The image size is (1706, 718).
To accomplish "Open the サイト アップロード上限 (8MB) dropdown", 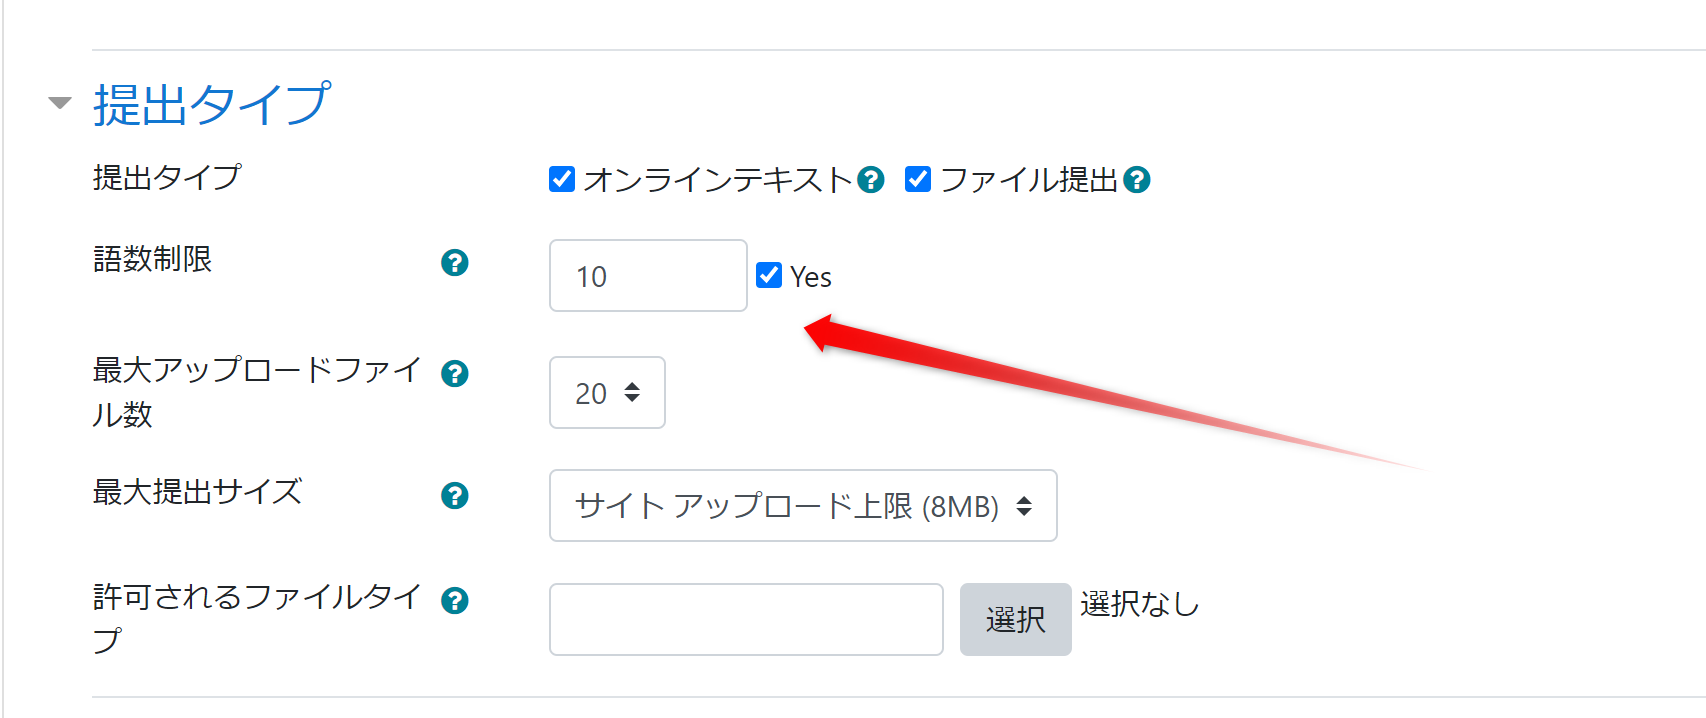I will tap(803, 506).
